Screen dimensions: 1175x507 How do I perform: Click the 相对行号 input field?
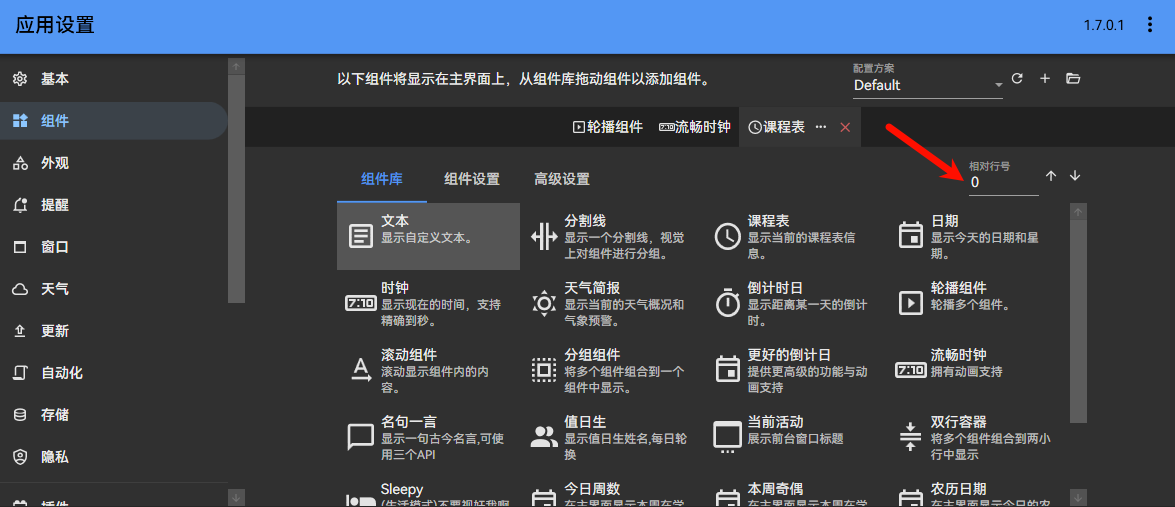click(x=1003, y=183)
